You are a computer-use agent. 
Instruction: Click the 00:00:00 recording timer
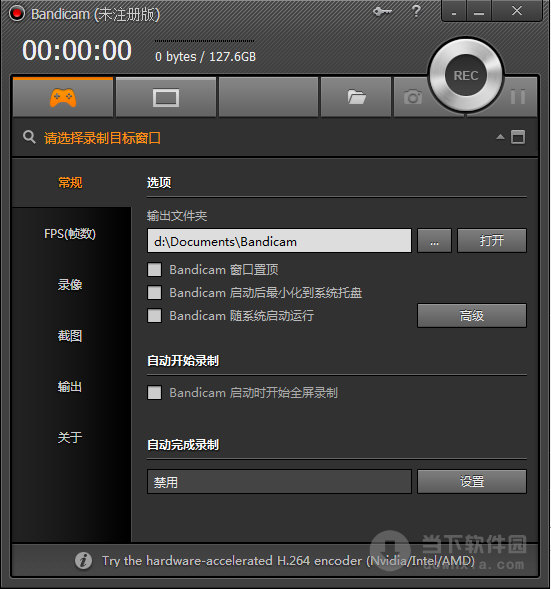[77, 51]
